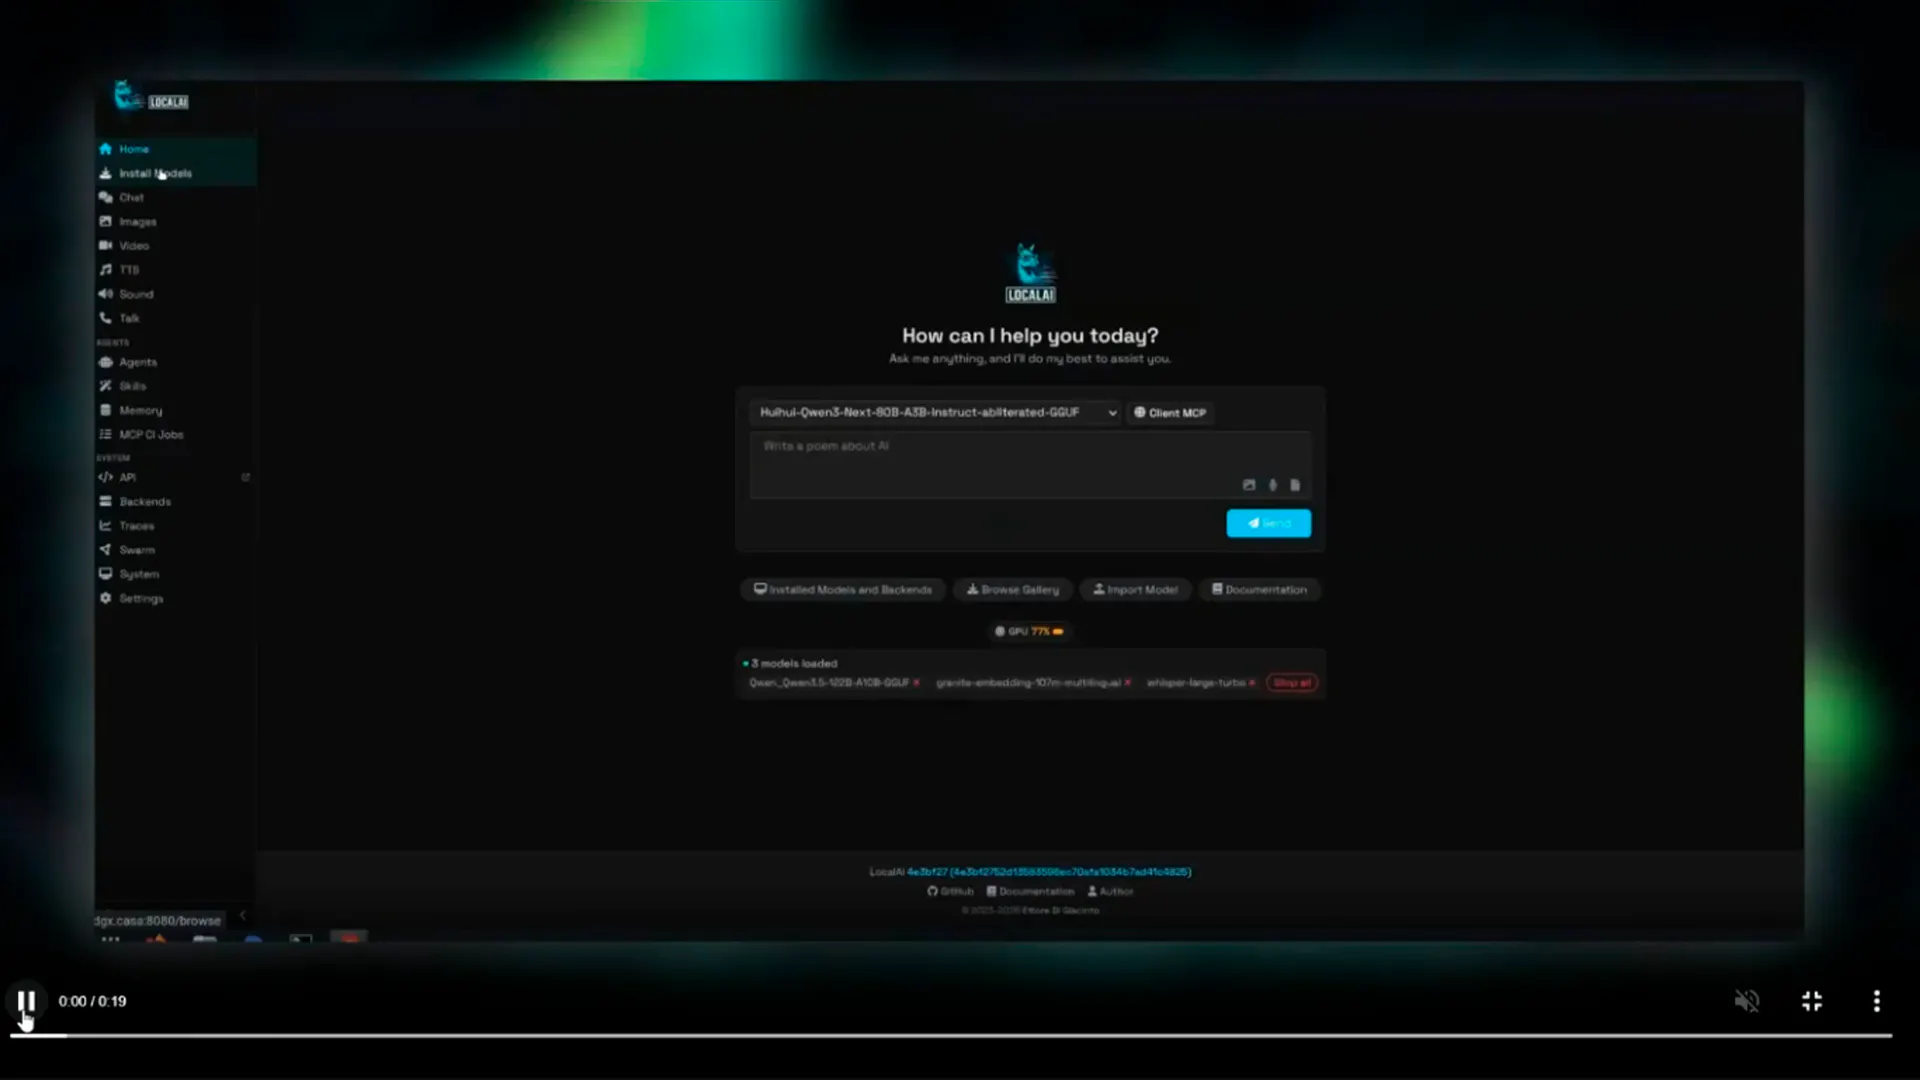This screenshot has height=1080, width=1920.
Task: Open the Images generation page
Action: [x=175, y=221]
